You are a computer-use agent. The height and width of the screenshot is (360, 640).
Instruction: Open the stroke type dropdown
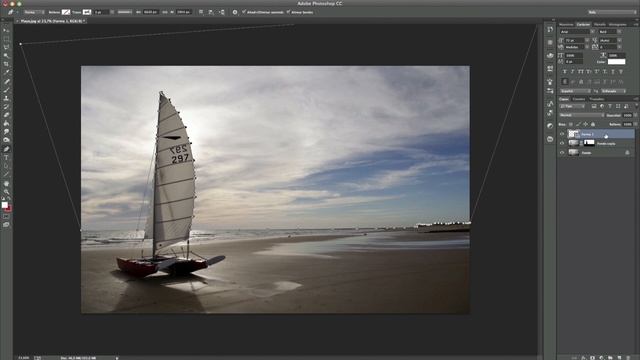pyautogui.click(x=124, y=12)
